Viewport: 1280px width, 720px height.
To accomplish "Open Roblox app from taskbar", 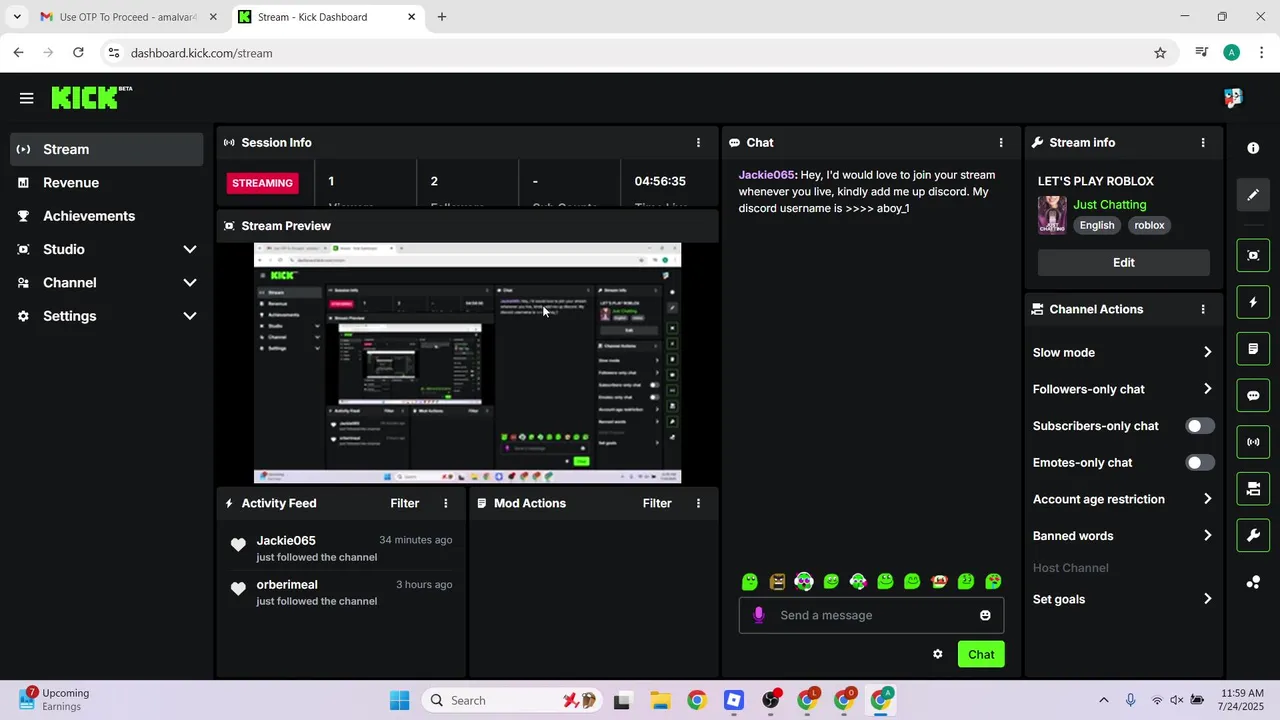I will [x=734, y=700].
